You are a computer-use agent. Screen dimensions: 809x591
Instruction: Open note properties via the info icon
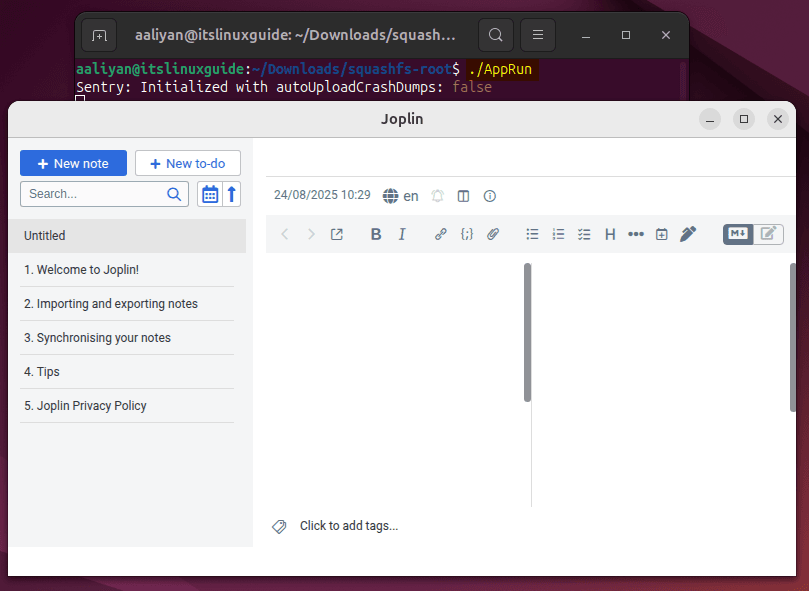click(x=490, y=196)
